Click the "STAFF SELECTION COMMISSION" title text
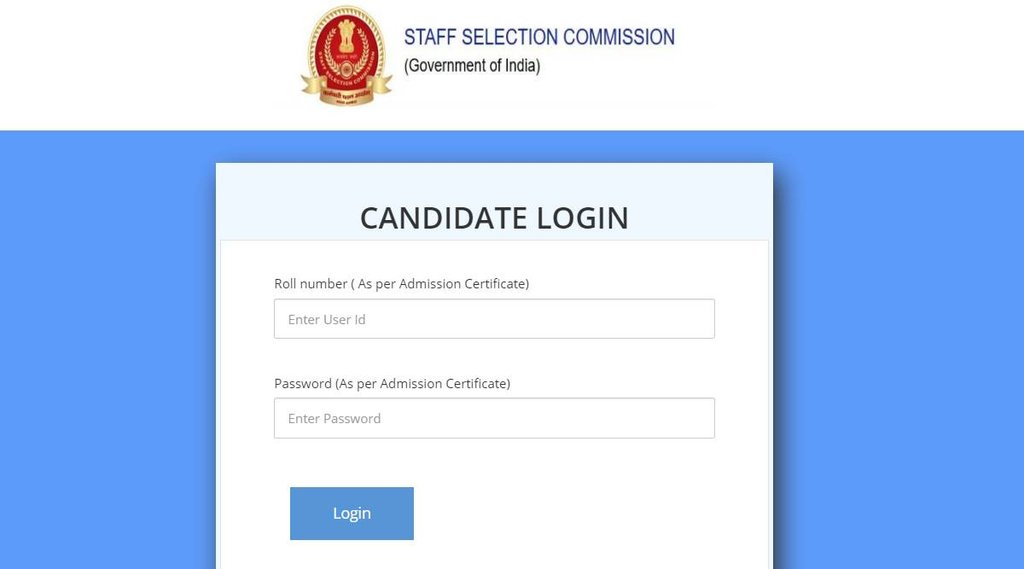Viewport: 1024px width, 569px height. pyautogui.click(x=539, y=38)
